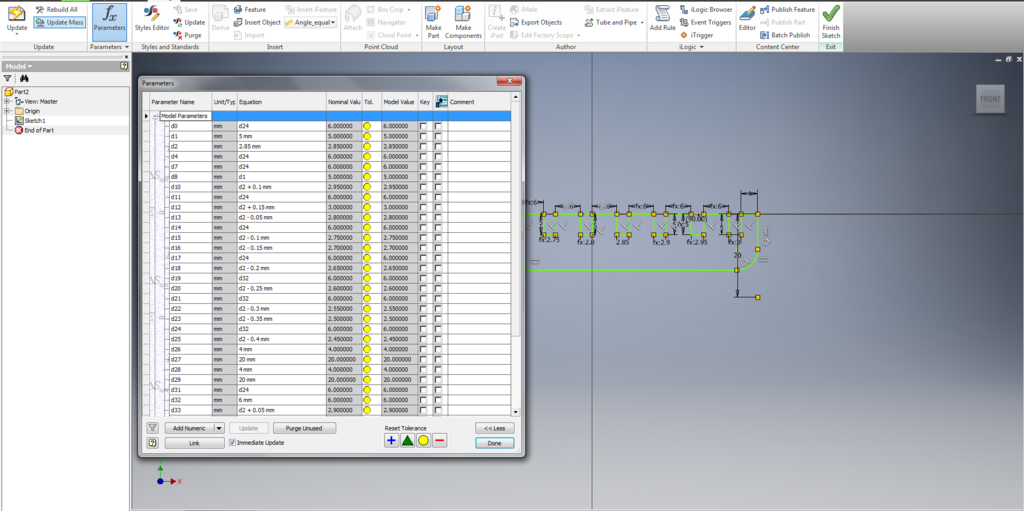Open Event Triggers
The height and width of the screenshot is (511, 1024).
(705, 22)
